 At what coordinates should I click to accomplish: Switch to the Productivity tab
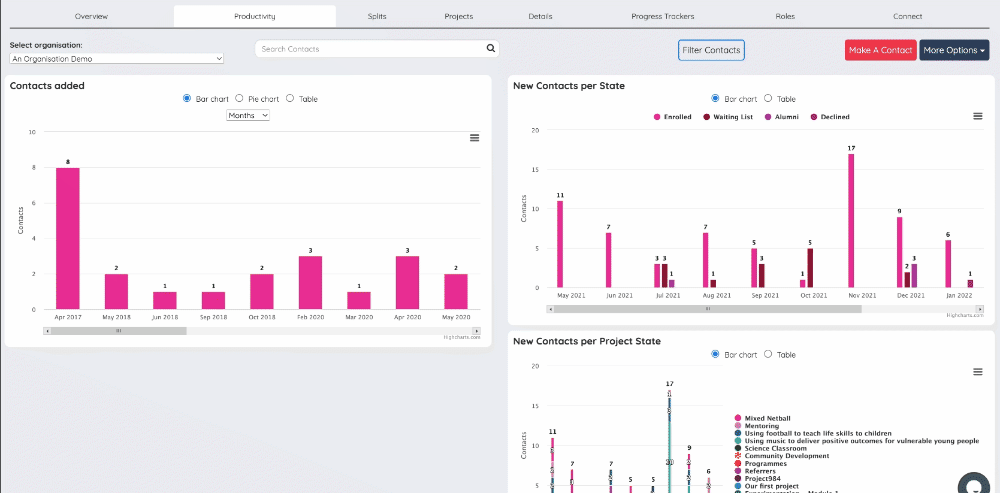tap(255, 16)
